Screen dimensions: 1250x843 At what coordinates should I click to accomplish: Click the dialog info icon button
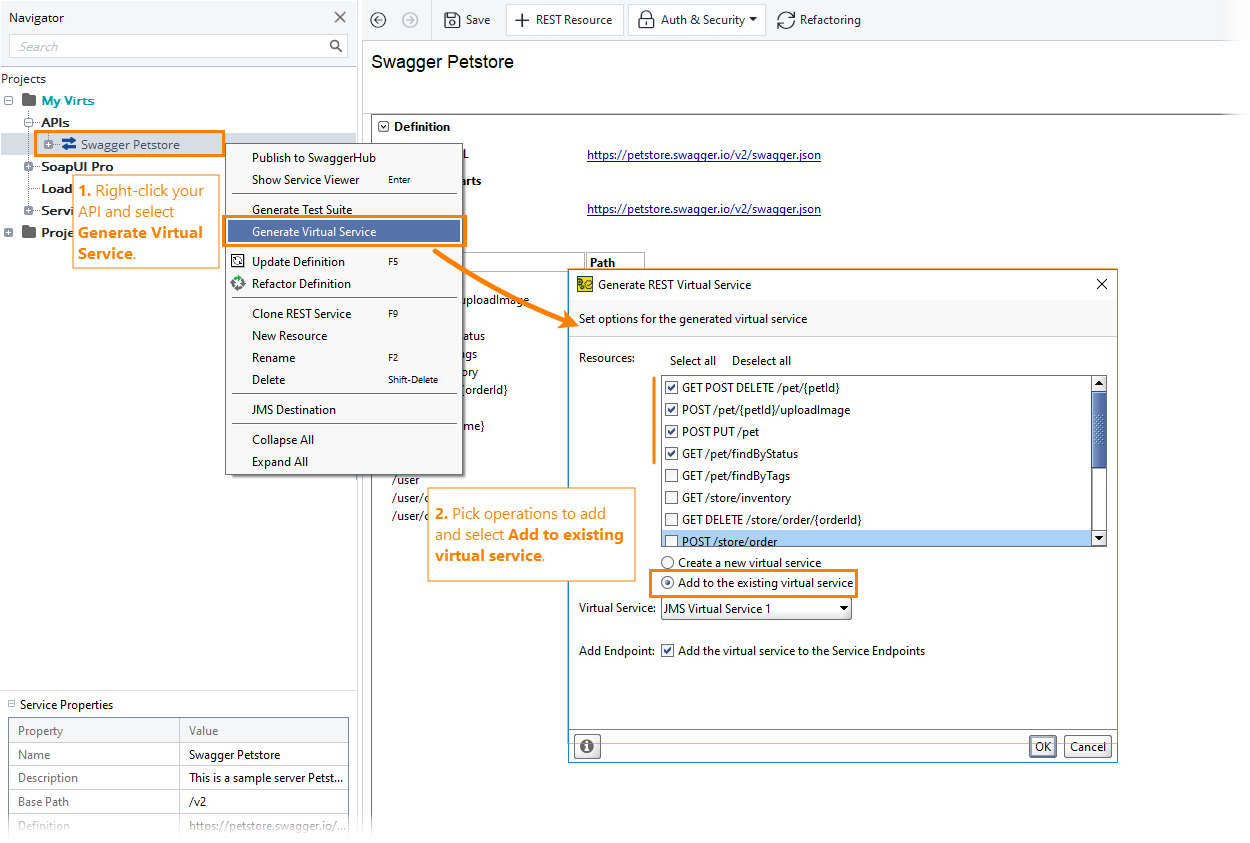click(x=587, y=746)
